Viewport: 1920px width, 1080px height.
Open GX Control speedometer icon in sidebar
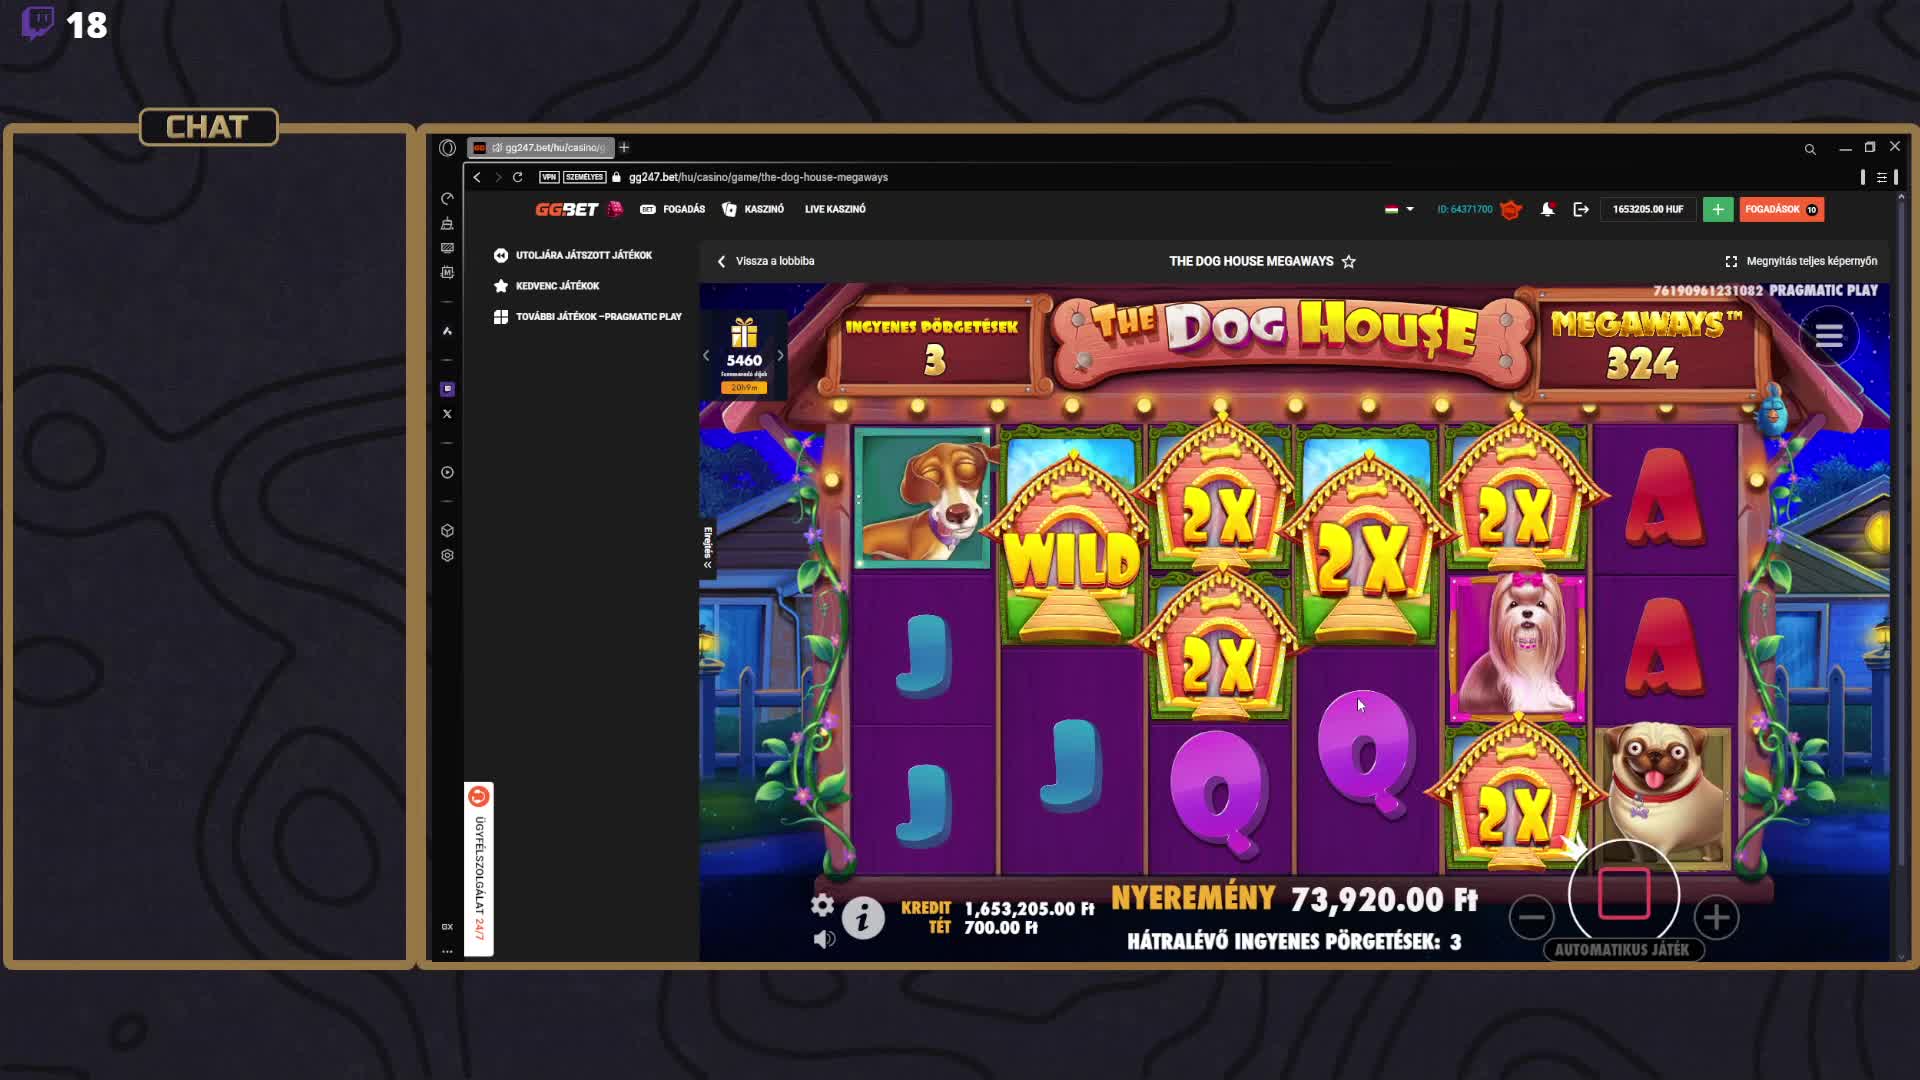(447, 198)
